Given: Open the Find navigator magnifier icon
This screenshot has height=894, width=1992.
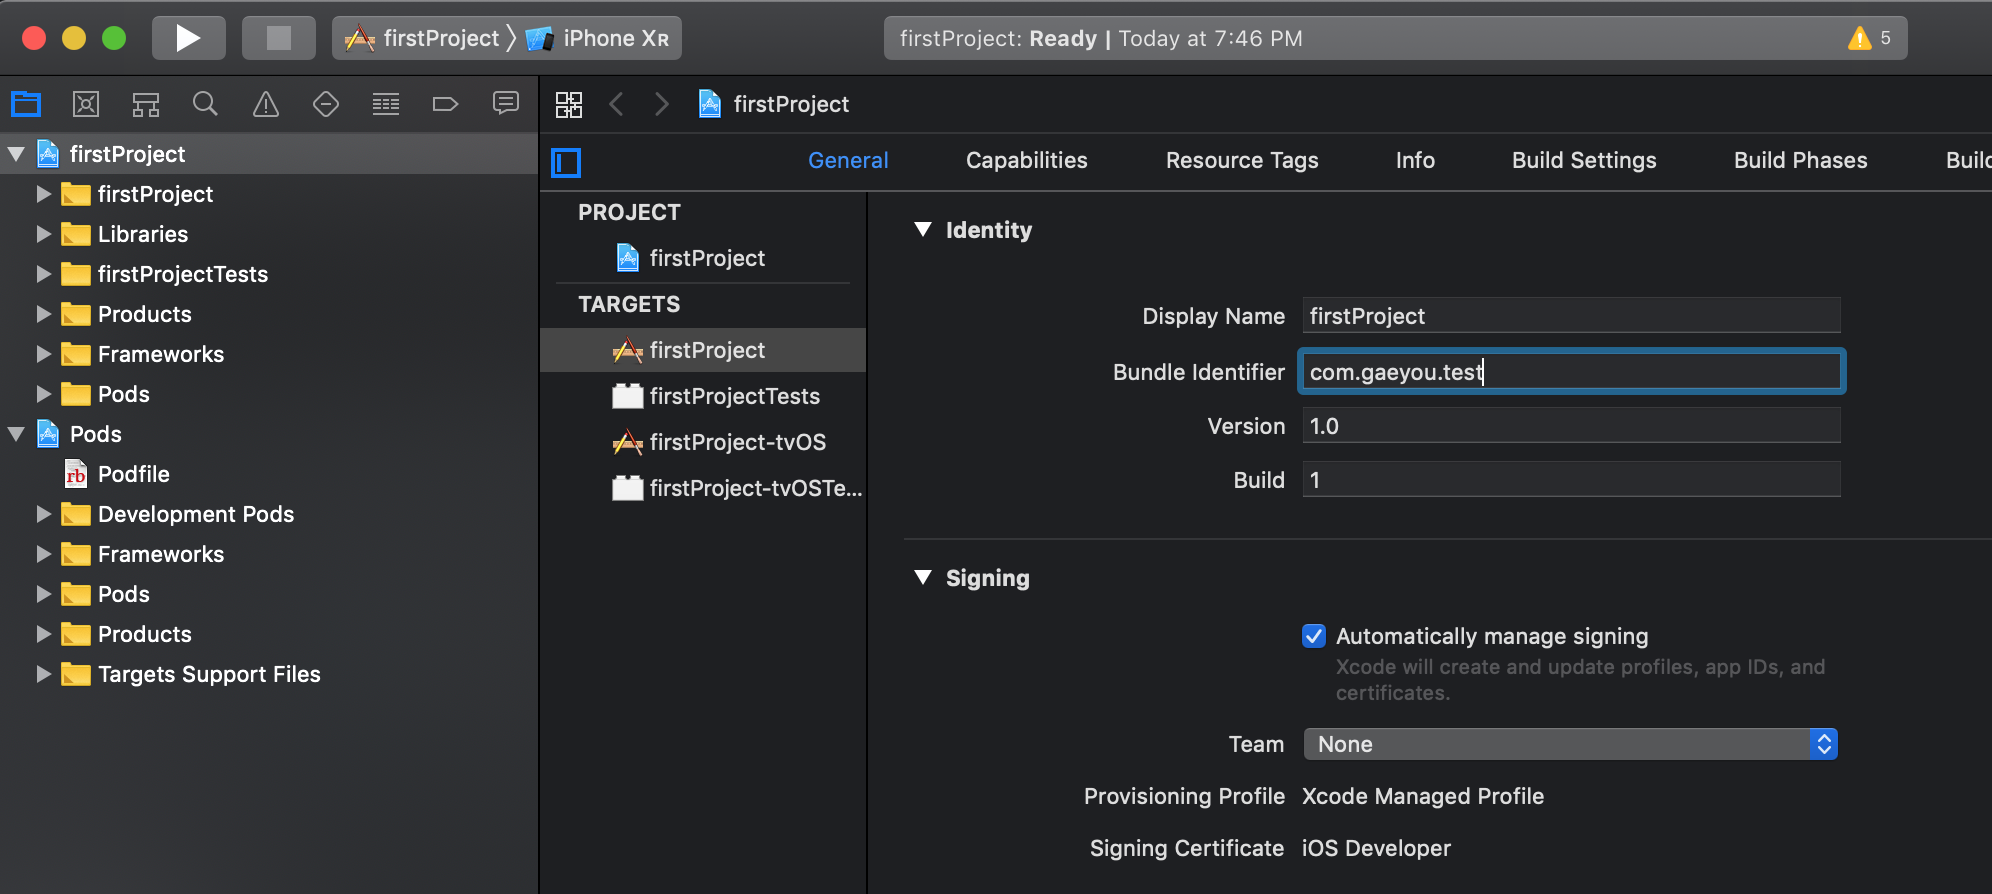Looking at the screenshot, I should point(205,104).
